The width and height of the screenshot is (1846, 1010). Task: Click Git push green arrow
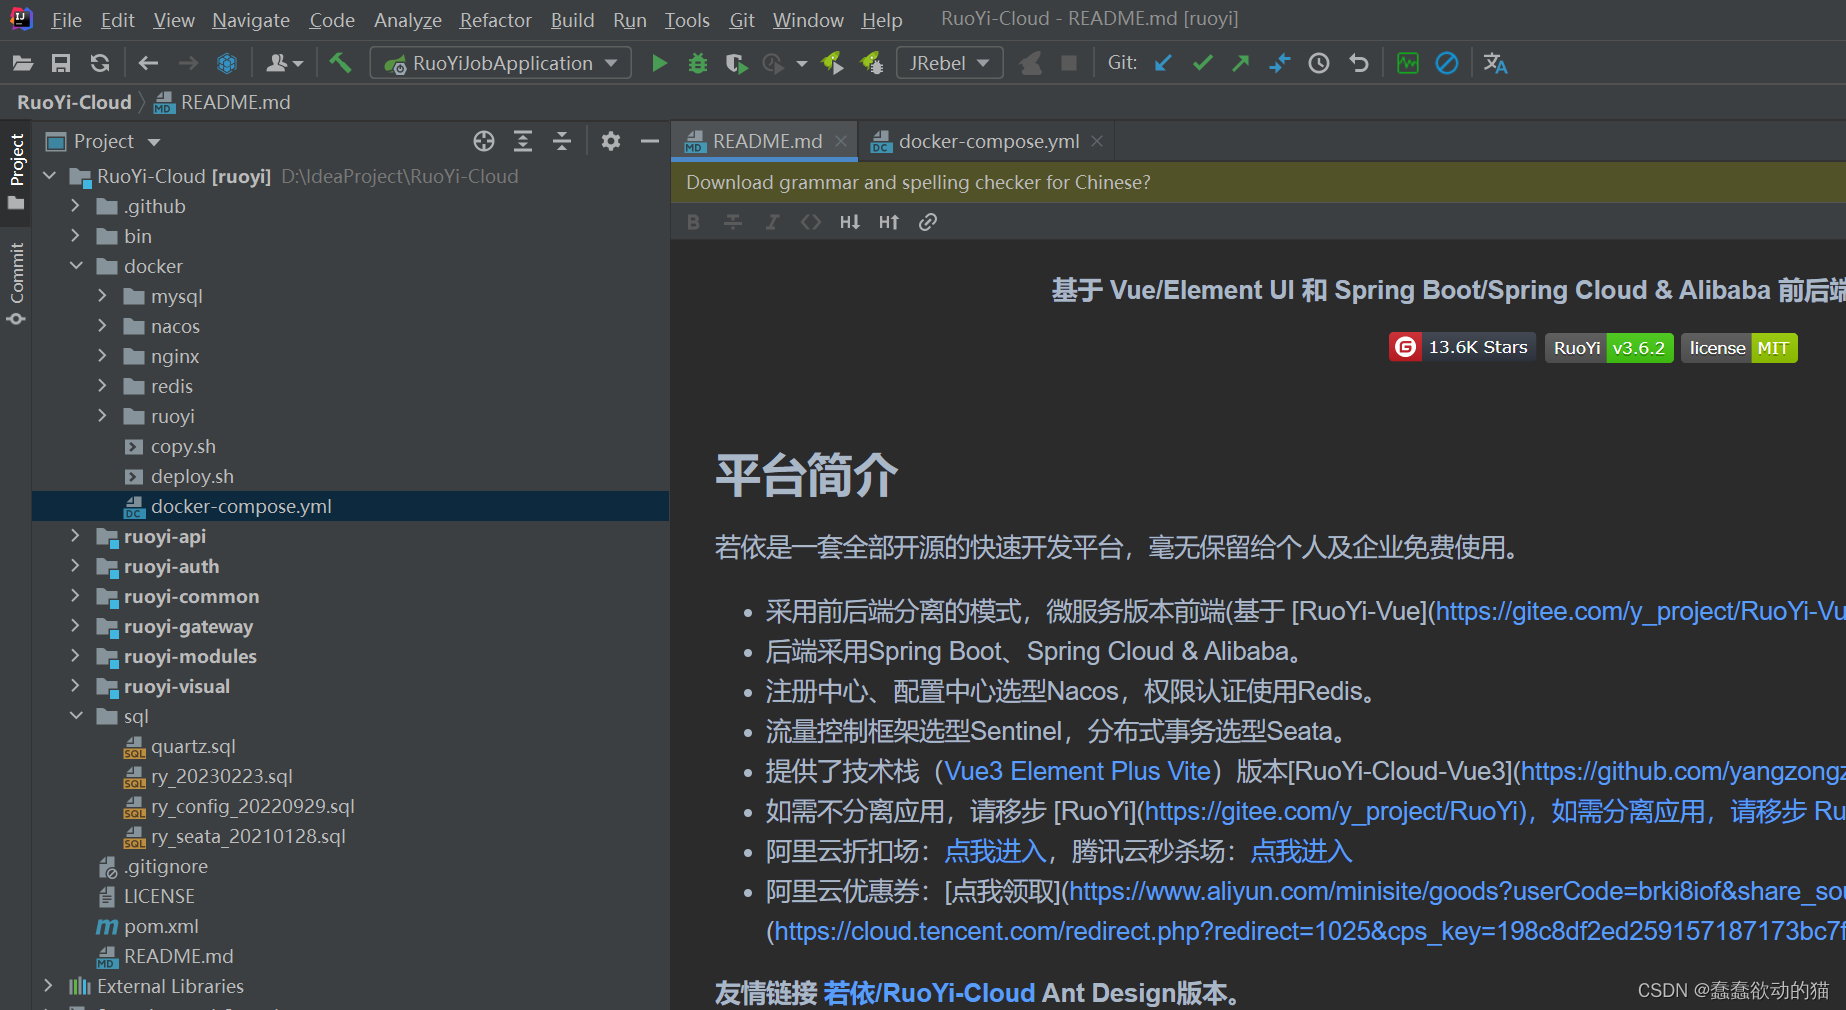1241,63
